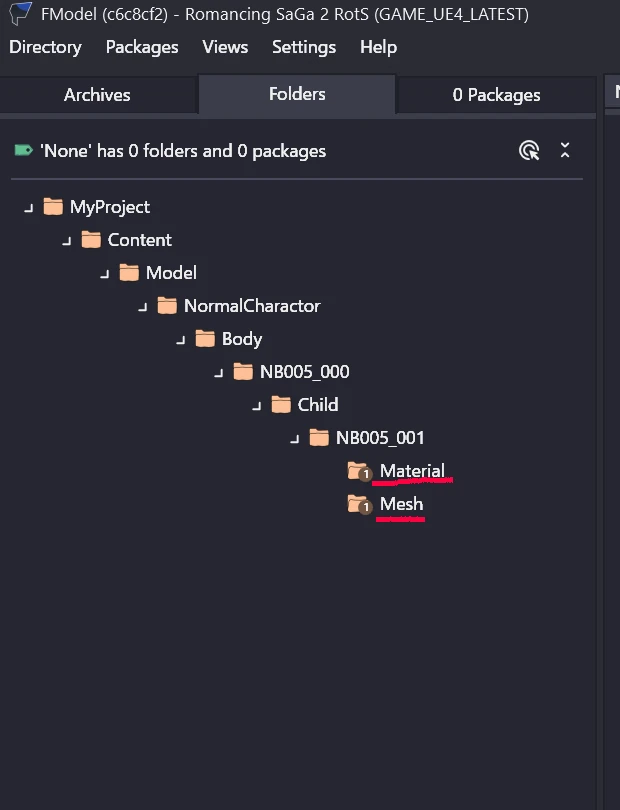Screen dimensions: 620x810
Task: Click the MyProject folder icon
Action: point(53,207)
